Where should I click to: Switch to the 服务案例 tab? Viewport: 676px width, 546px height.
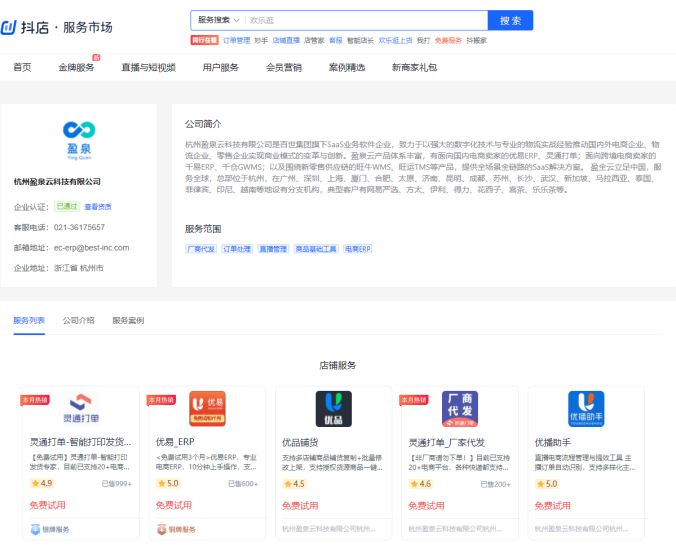tap(128, 321)
